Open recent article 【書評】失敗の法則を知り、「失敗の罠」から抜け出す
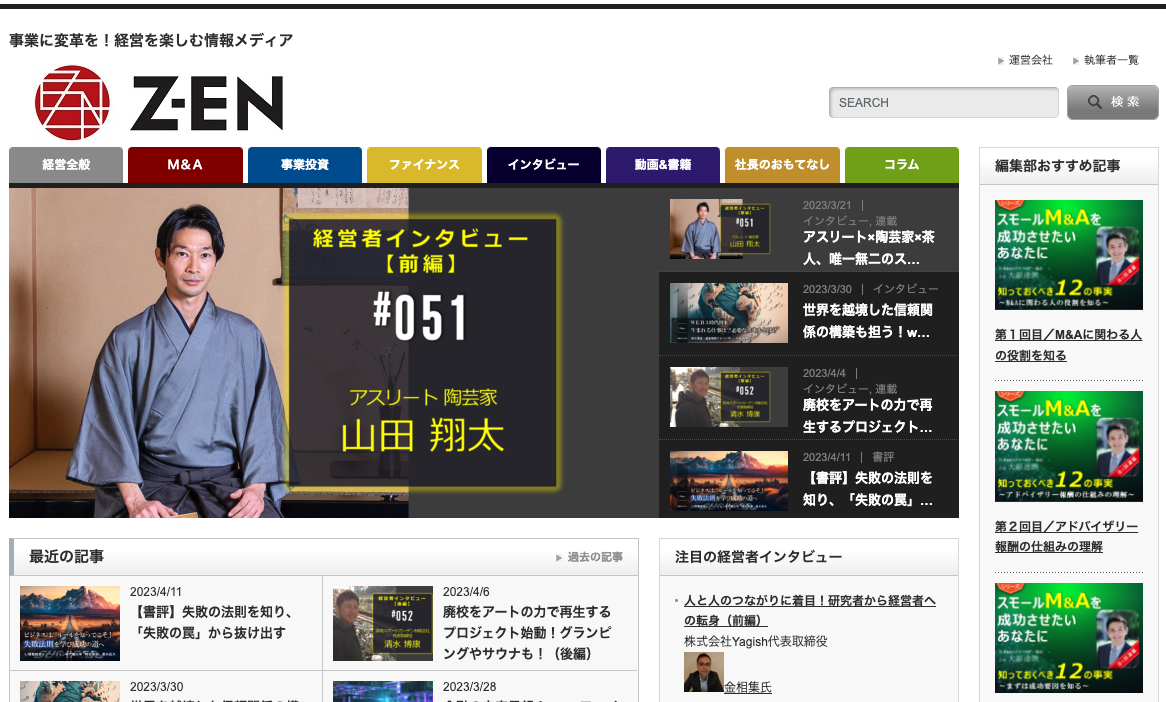Viewport: 1166px width, 702px height. [x=214, y=622]
